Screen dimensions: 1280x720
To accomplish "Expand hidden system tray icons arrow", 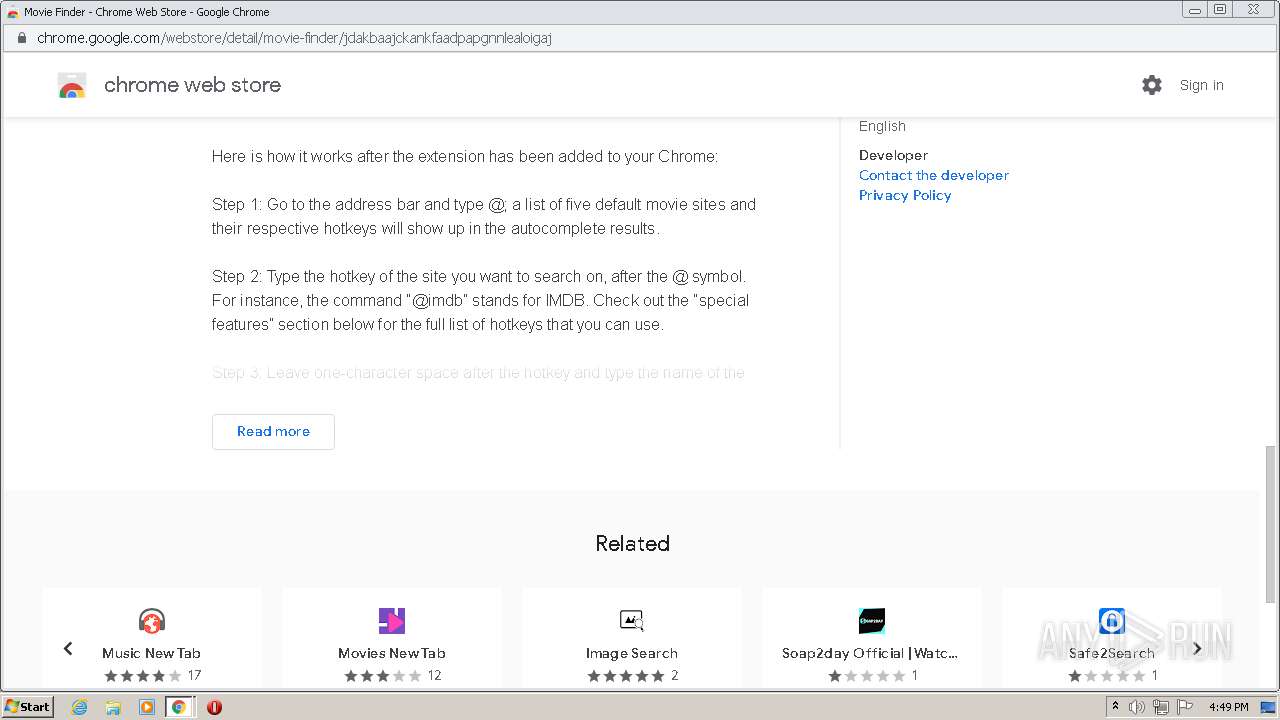I will [x=1115, y=706].
